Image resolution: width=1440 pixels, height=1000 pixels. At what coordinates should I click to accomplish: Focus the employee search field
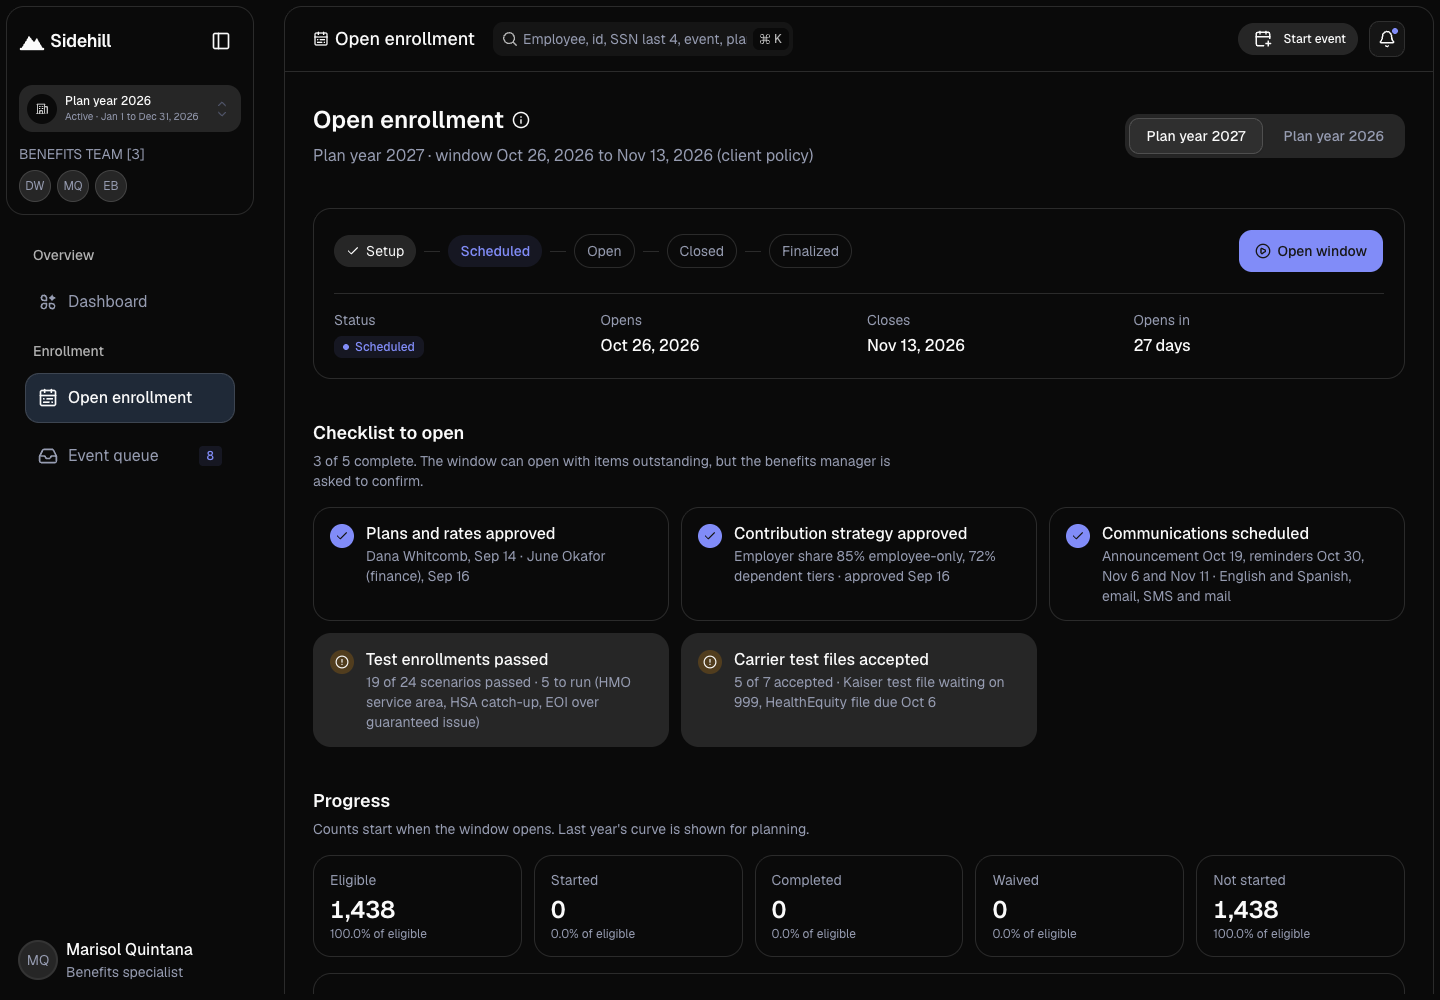[642, 39]
